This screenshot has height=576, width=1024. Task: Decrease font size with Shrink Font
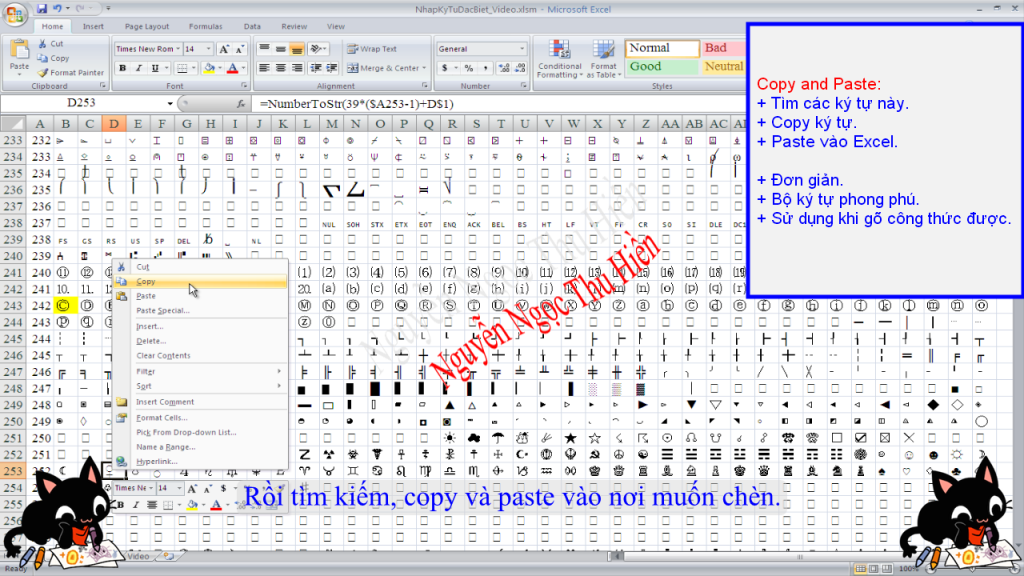point(240,49)
